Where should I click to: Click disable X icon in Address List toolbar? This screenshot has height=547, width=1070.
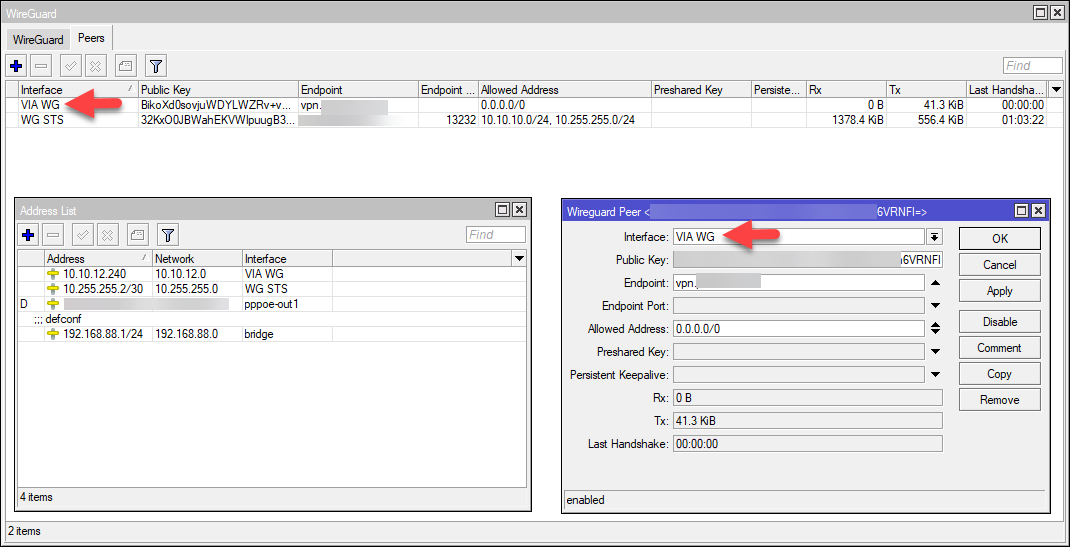pos(106,235)
